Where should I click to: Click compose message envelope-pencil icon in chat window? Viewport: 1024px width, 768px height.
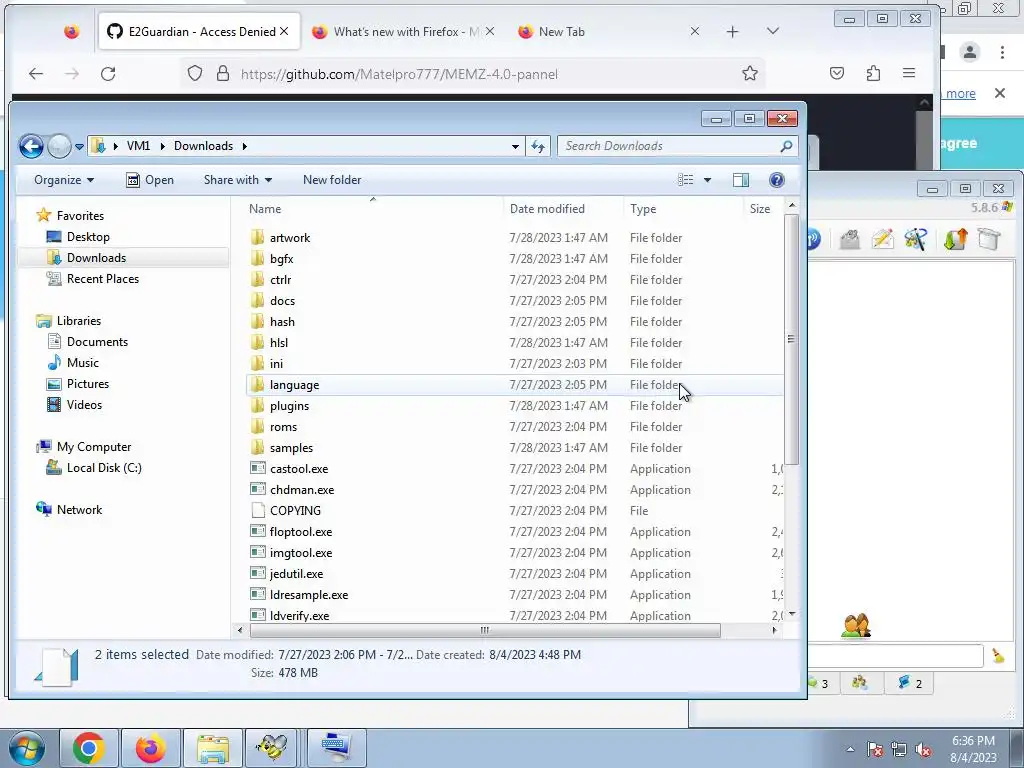click(882, 240)
